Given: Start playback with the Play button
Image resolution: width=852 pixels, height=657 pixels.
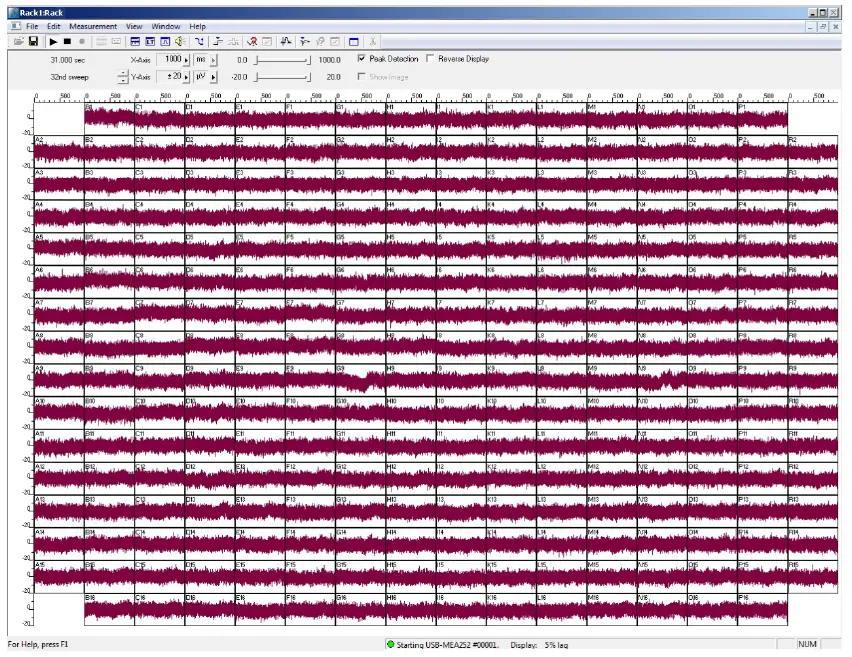Looking at the screenshot, I should (53, 41).
